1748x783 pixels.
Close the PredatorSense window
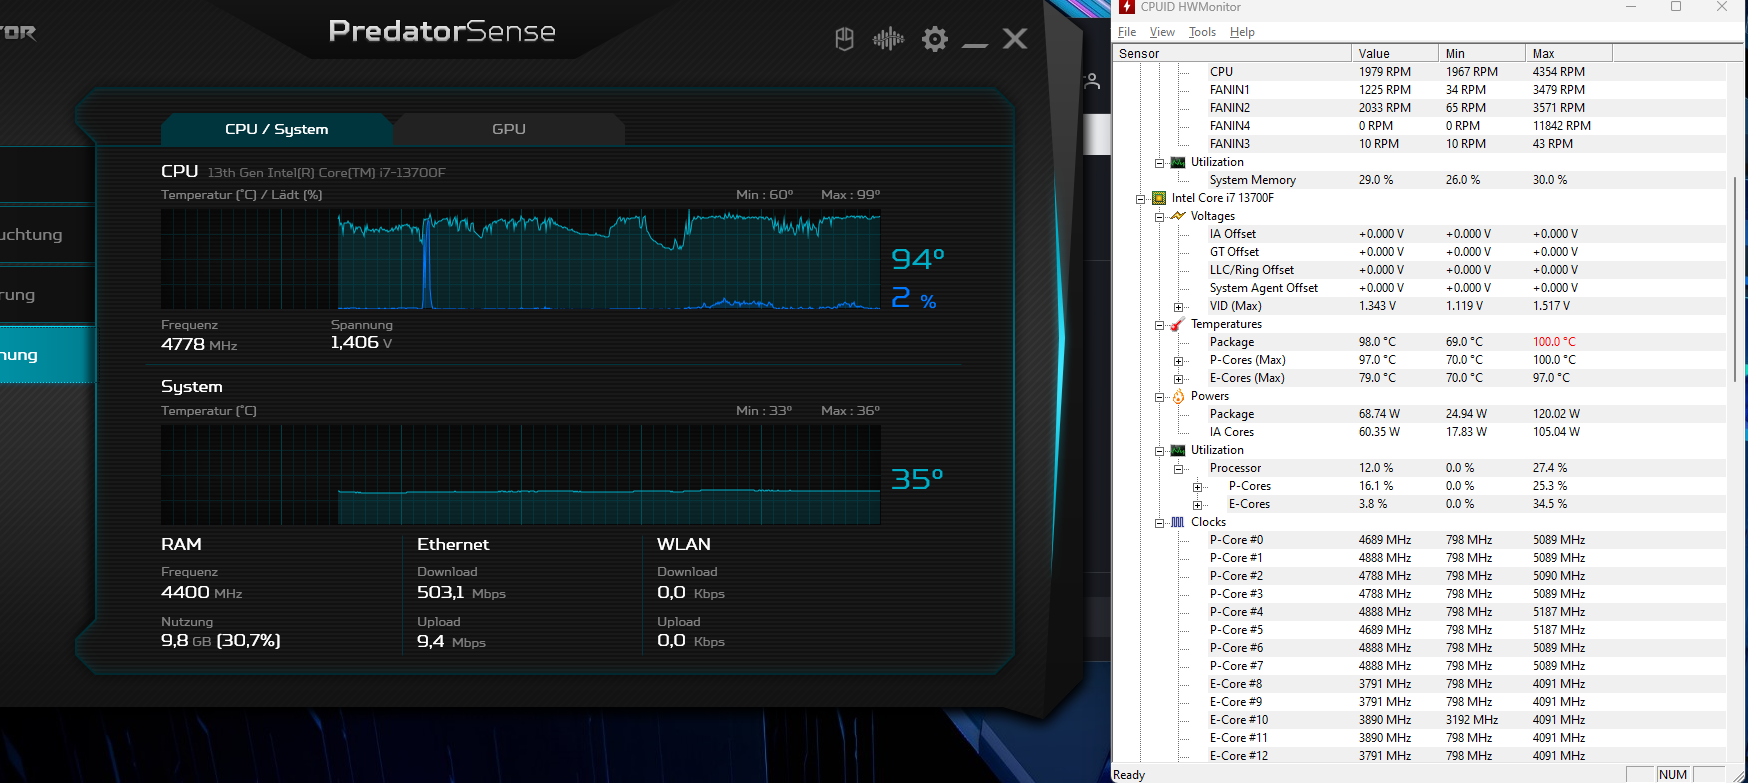(x=1015, y=39)
